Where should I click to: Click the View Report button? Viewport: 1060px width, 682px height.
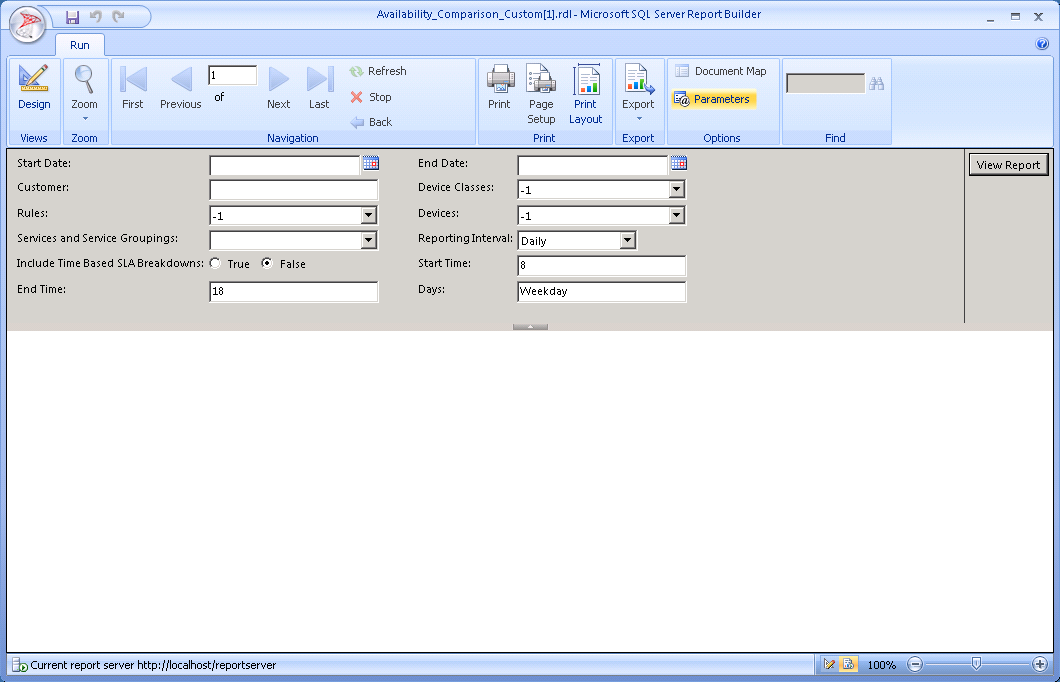[x=1008, y=165]
